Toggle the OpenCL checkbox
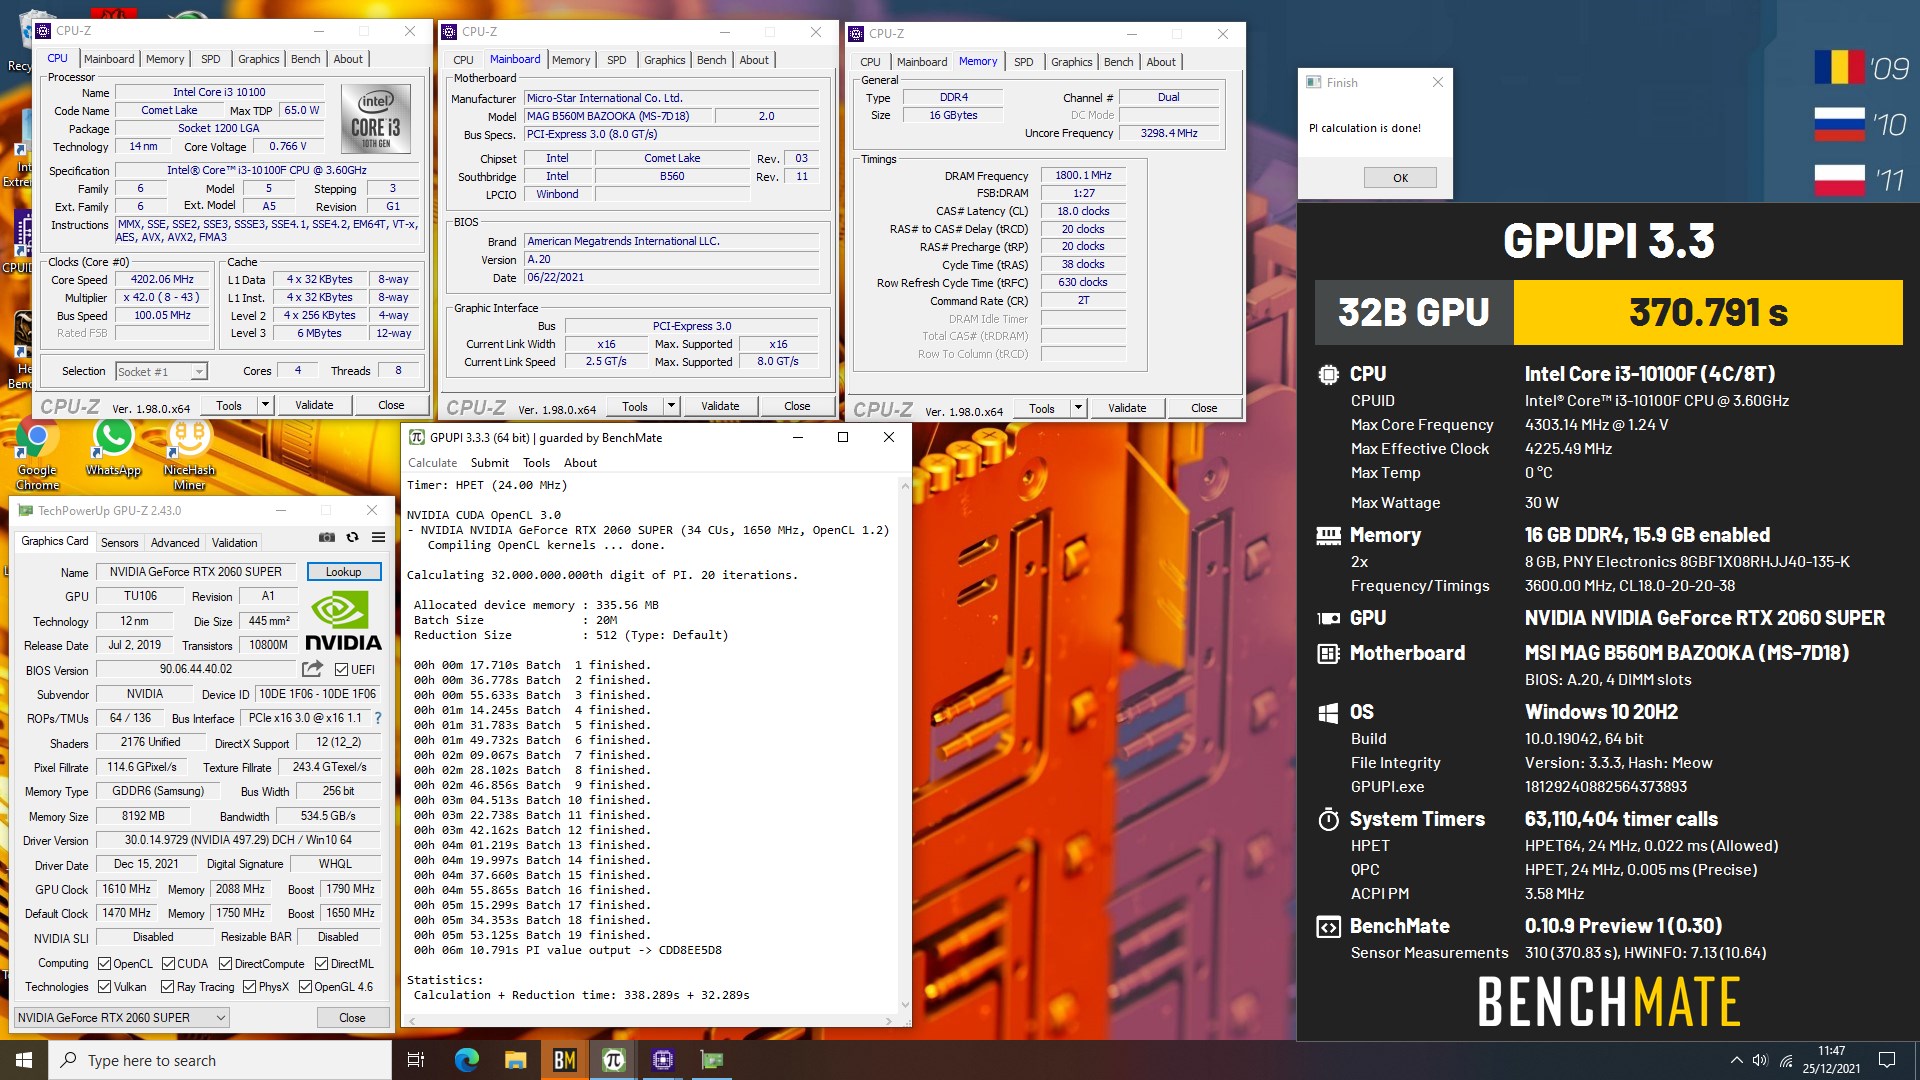 tap(104, 964)
